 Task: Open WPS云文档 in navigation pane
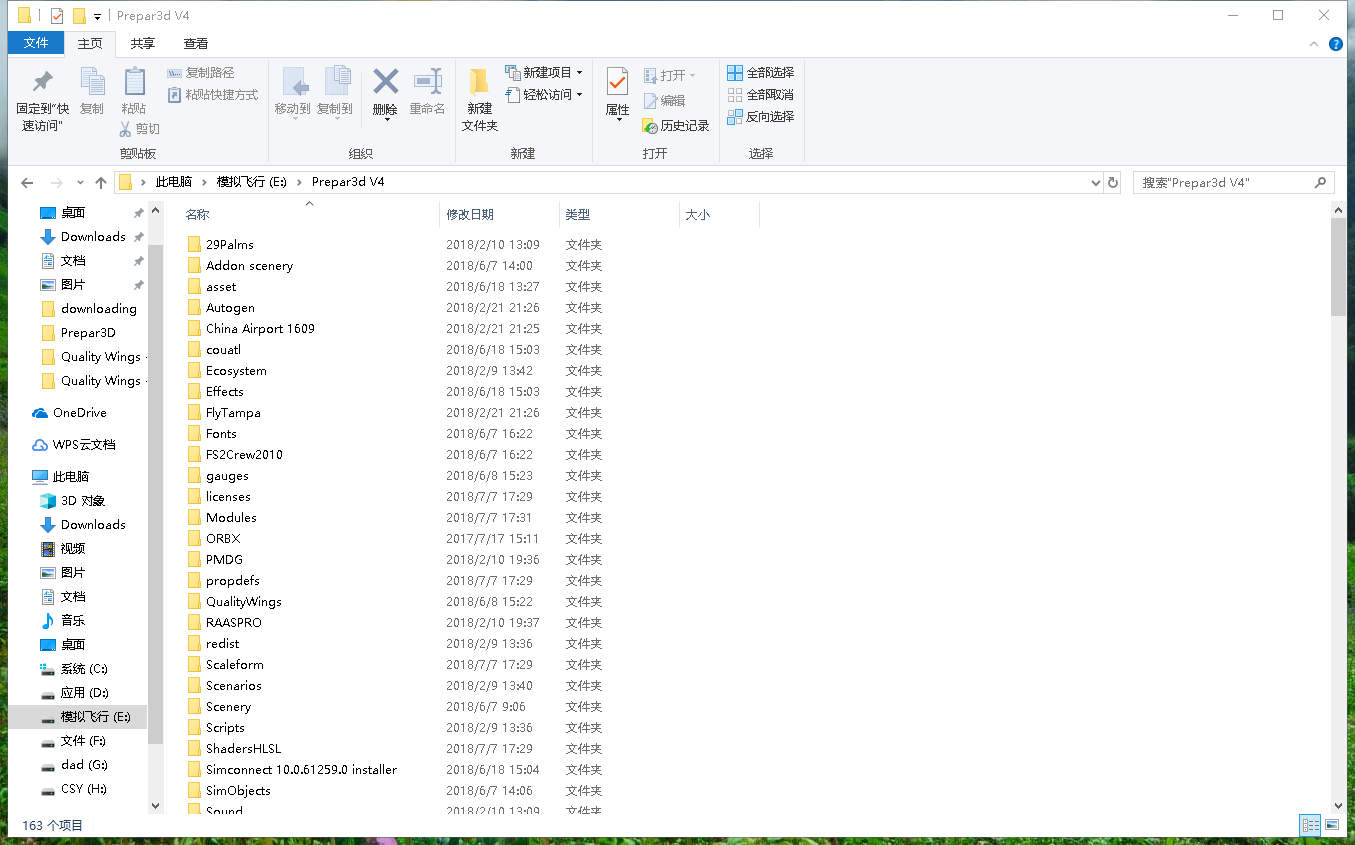[x=84, y=445]
